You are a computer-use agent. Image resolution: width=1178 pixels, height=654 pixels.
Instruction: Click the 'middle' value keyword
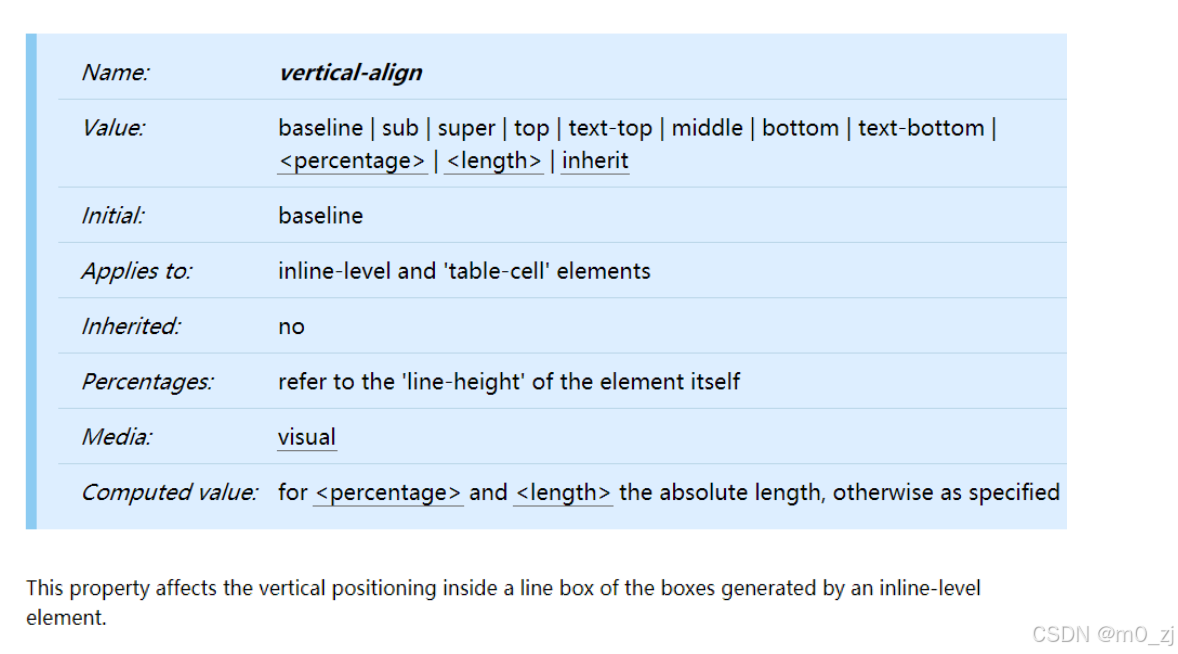coord(707,128)
